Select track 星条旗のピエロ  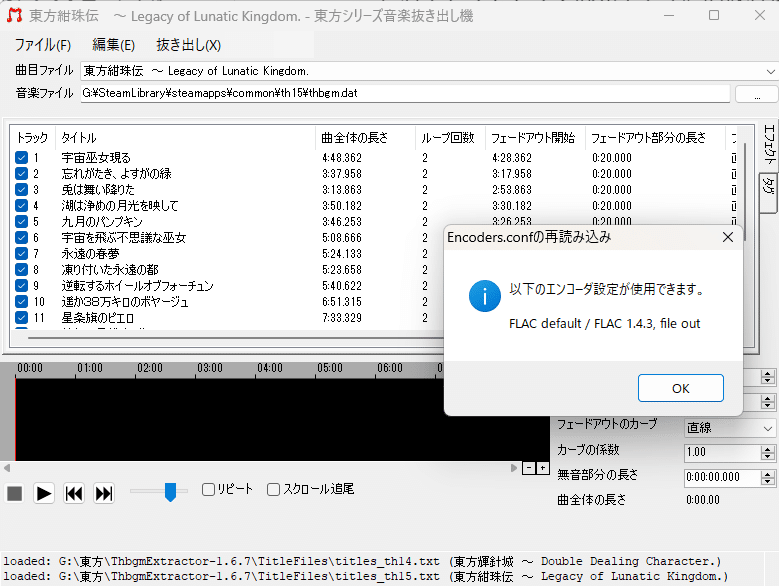[97, 317]
